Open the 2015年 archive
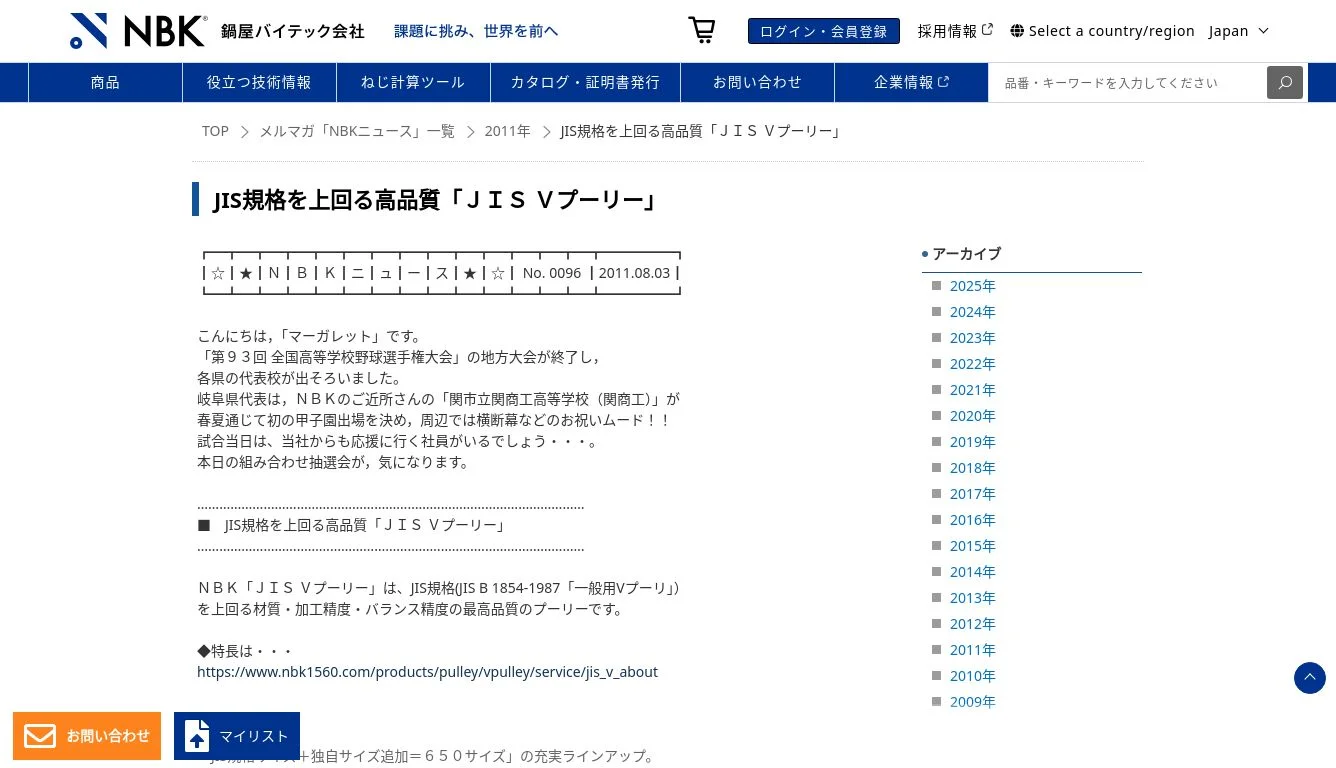Image resolution: width=1336 pixels, height=768 pixels. 973,546
